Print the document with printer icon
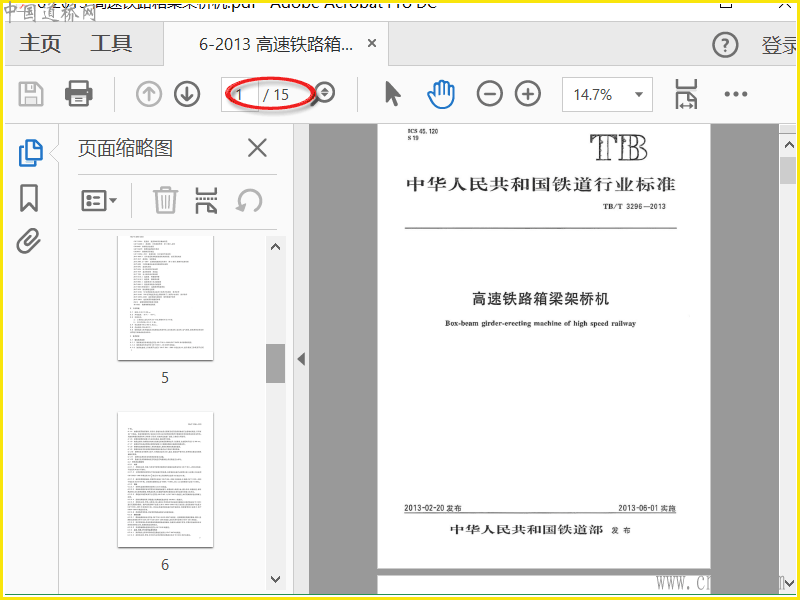Viewport: 800px width, 600px height. click(x=79, y=94)
